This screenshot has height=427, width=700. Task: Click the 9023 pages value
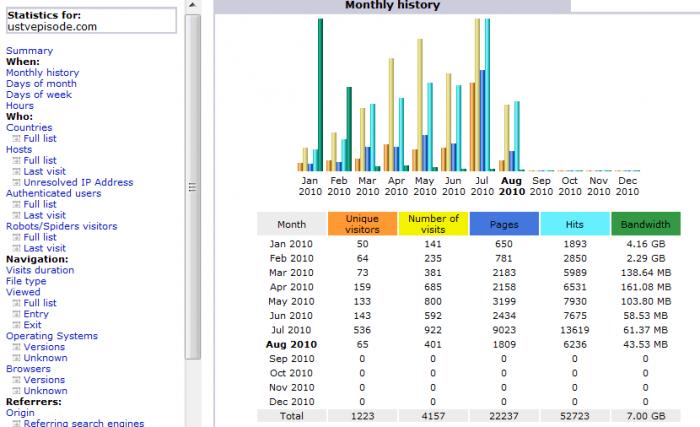[504, 330]
